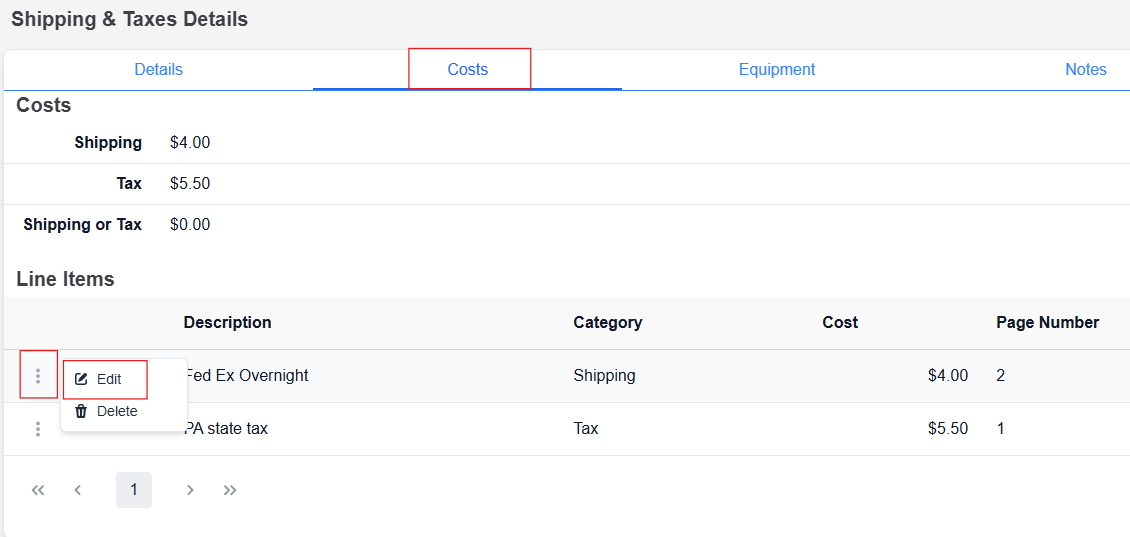This screenshot has height=537, width=1130.
Task: Click the Shipping or Tax value $0.00
Action: 190,225
